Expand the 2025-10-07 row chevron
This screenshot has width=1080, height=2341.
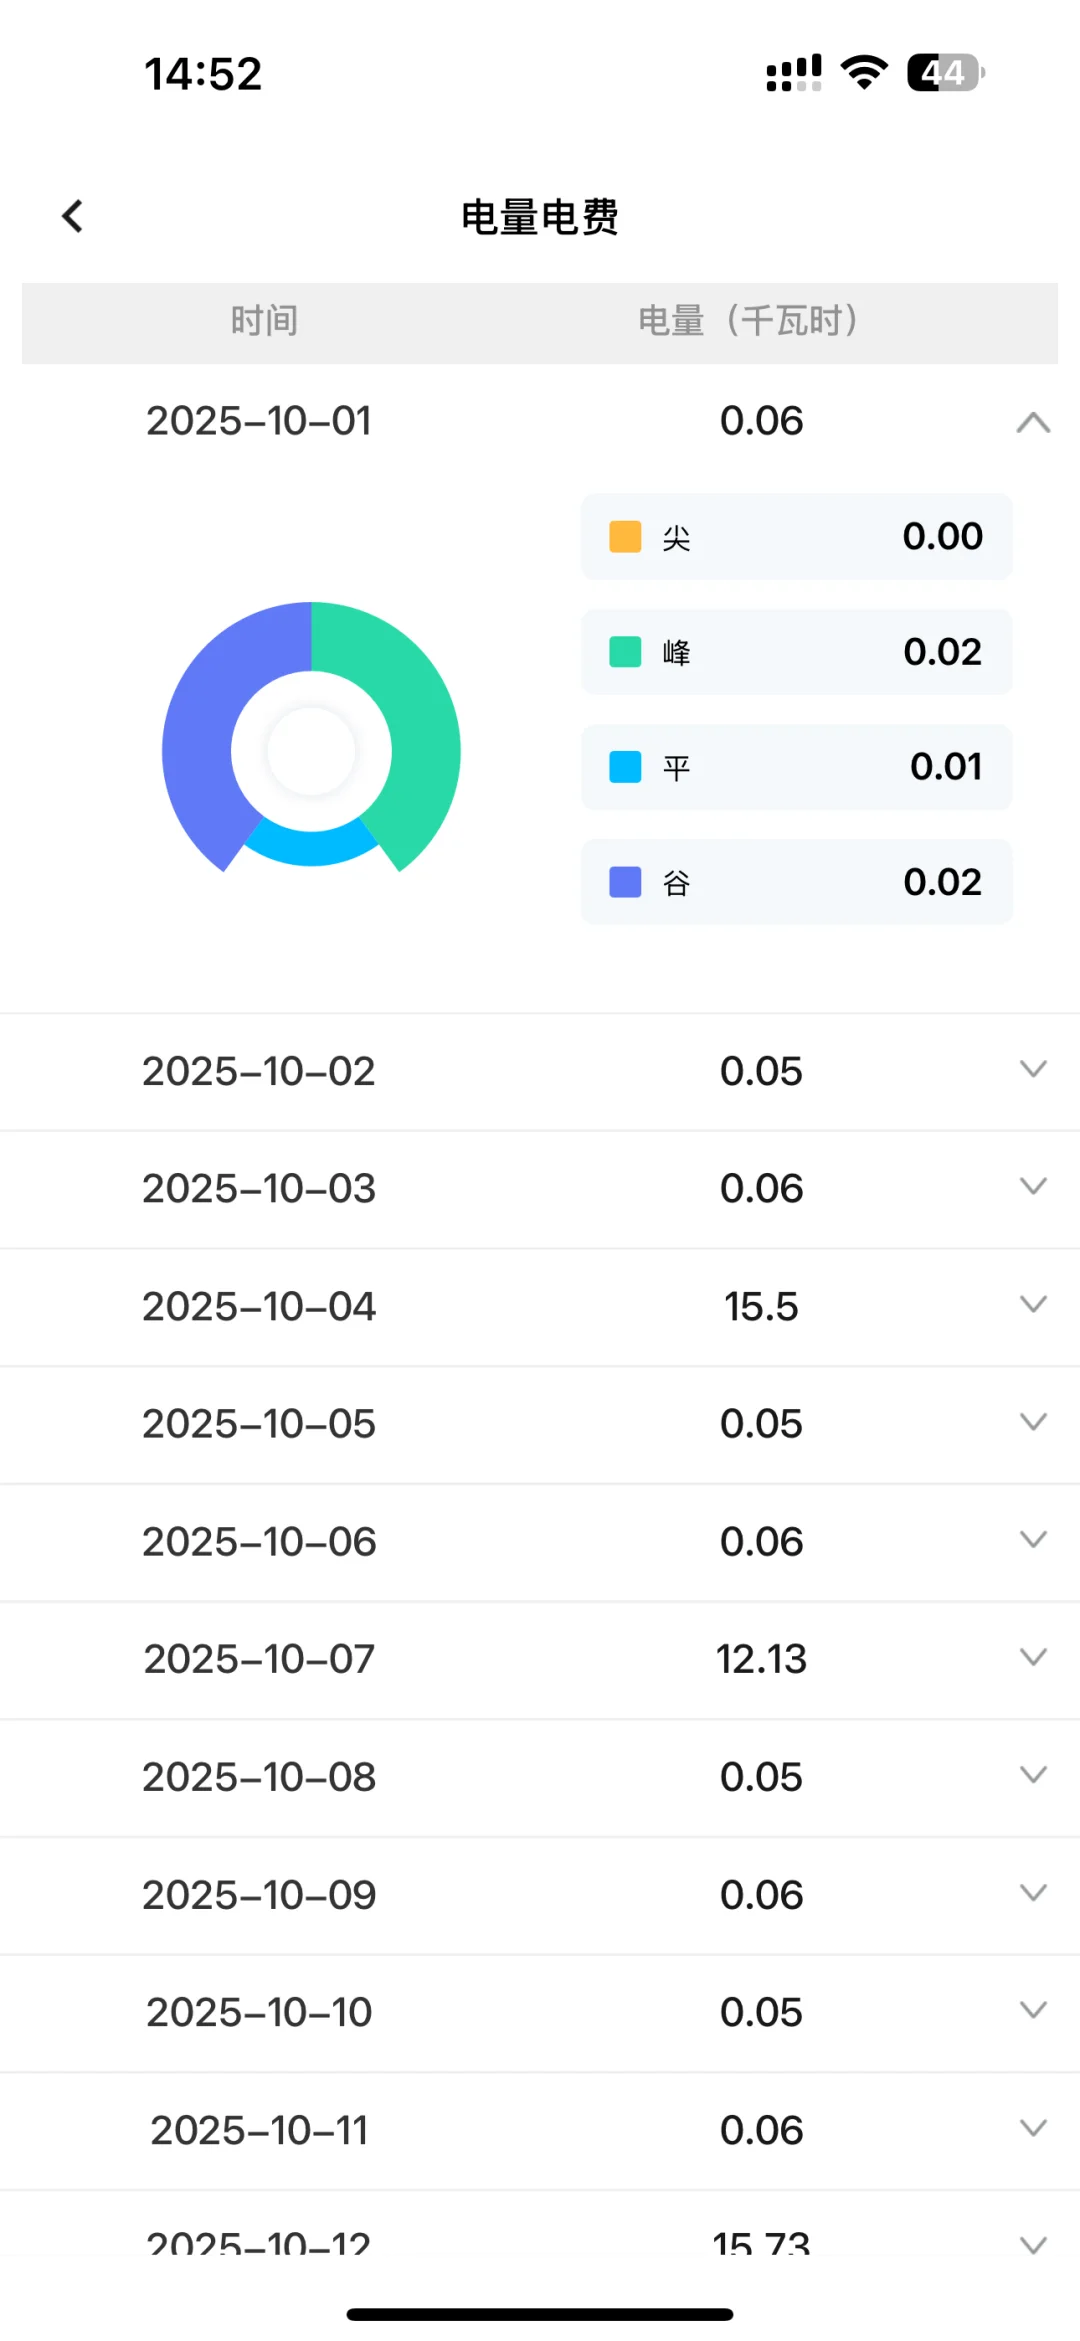[x=1033, y=1657]
